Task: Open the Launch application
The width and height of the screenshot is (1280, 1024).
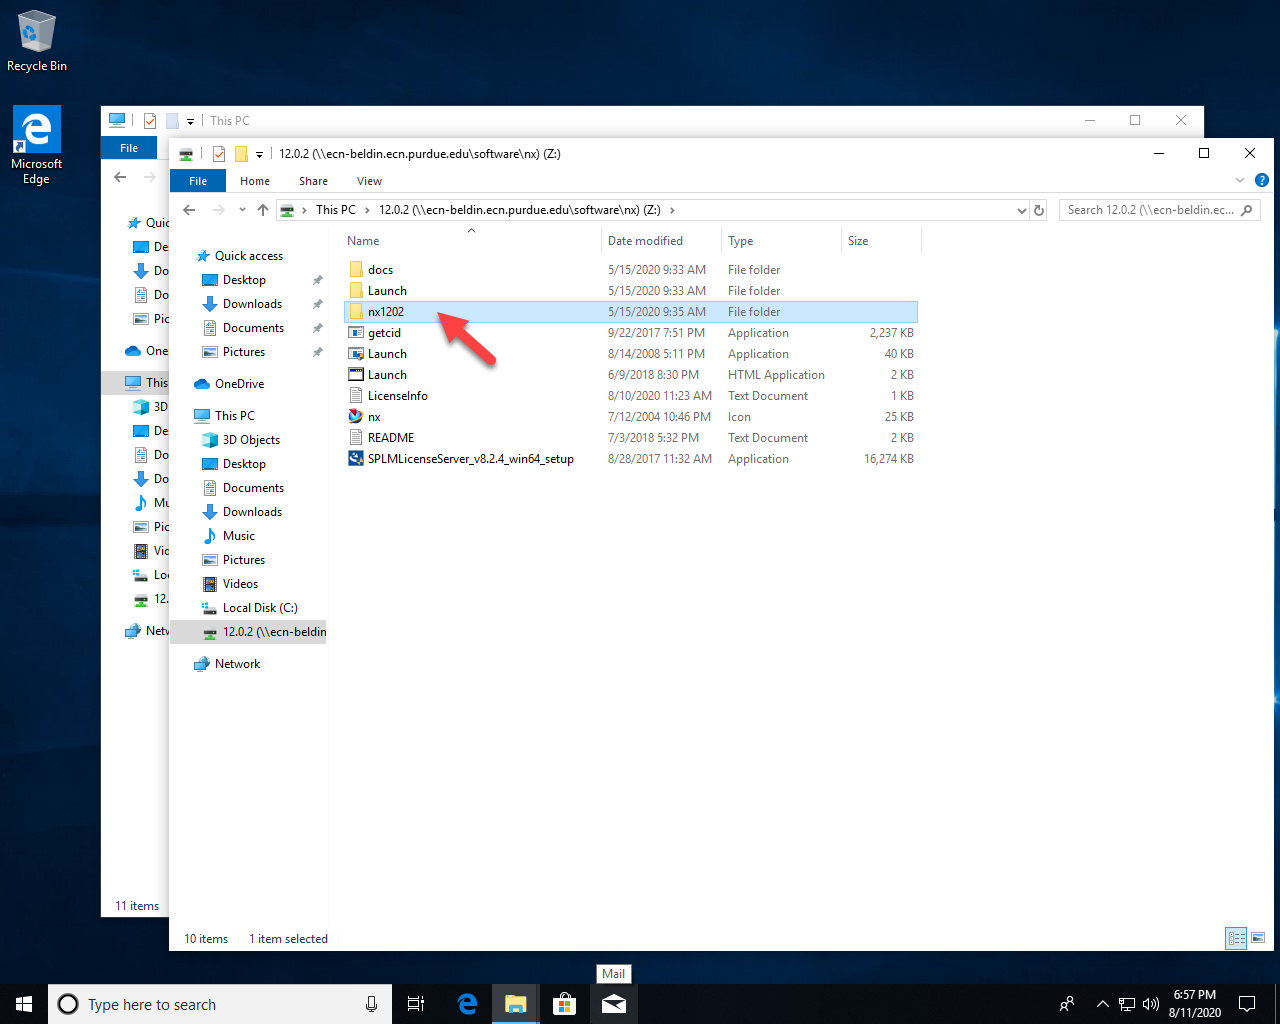Action: click(387, 353)
